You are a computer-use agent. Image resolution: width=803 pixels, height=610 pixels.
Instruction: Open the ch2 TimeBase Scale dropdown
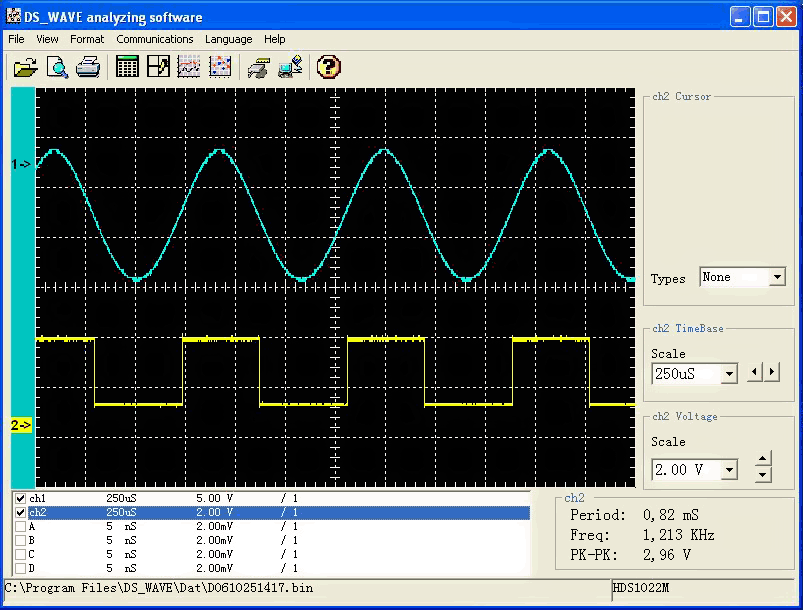point(728,374)
